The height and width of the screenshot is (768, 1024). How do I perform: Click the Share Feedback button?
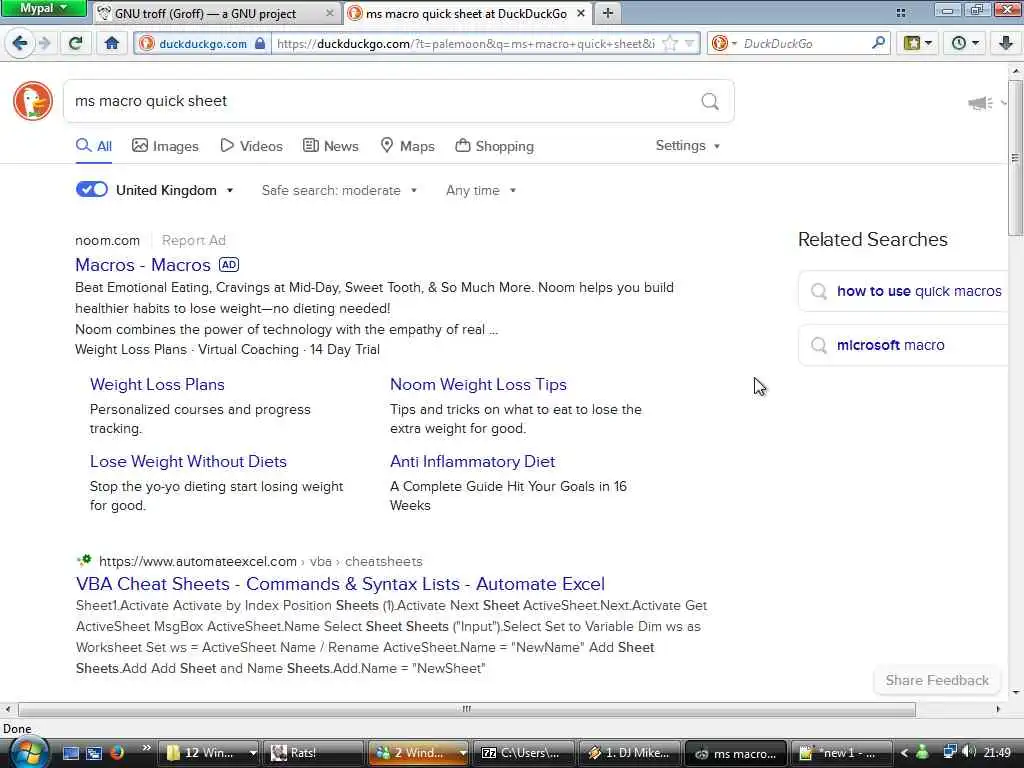click(937, 680)
